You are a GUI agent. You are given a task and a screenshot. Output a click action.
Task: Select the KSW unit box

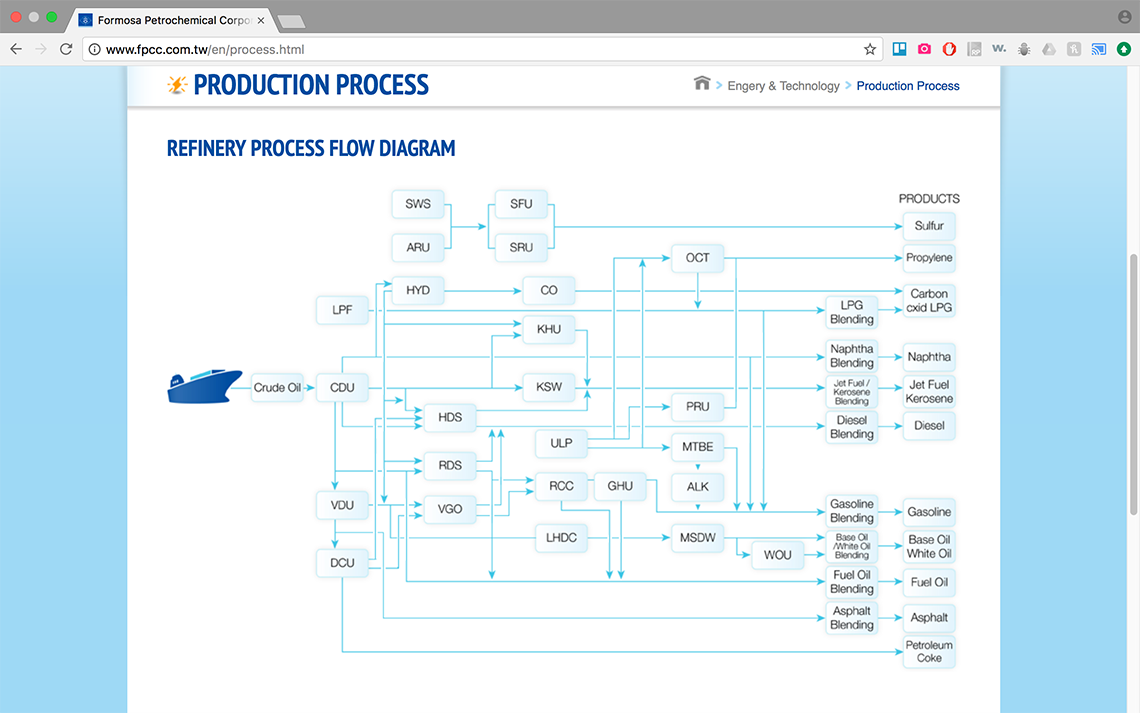549,387
